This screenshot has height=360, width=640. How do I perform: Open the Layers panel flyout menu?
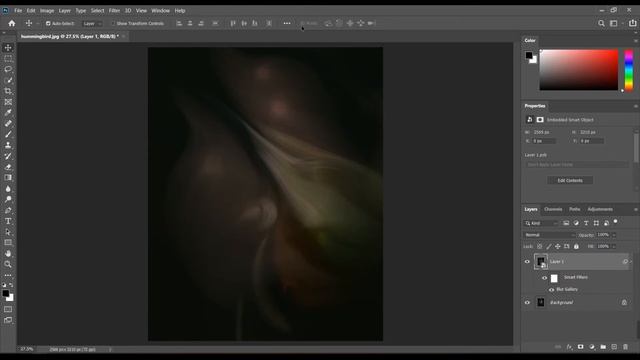tap(636, 209)
